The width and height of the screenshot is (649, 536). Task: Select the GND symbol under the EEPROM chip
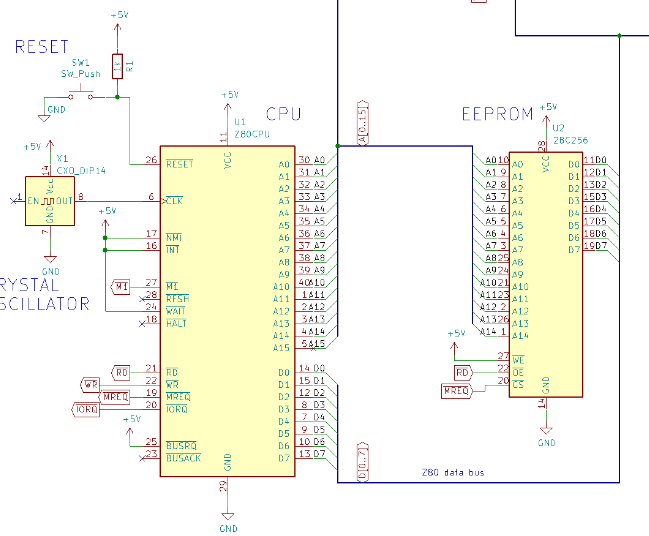(546, 436)
